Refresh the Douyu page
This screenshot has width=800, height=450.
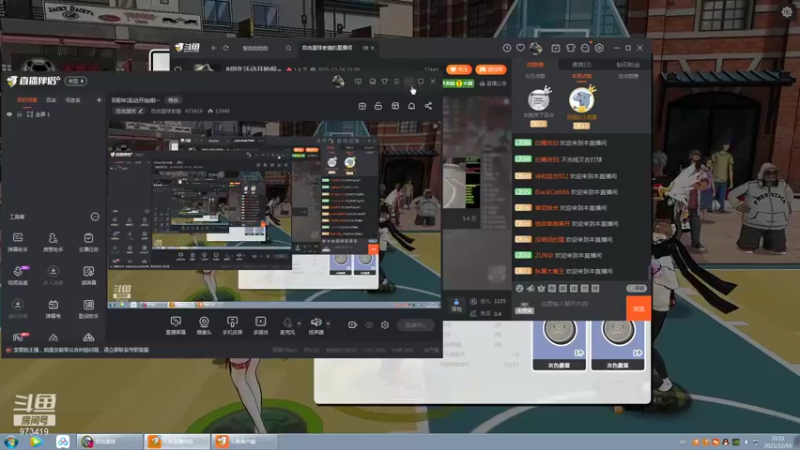226,48
